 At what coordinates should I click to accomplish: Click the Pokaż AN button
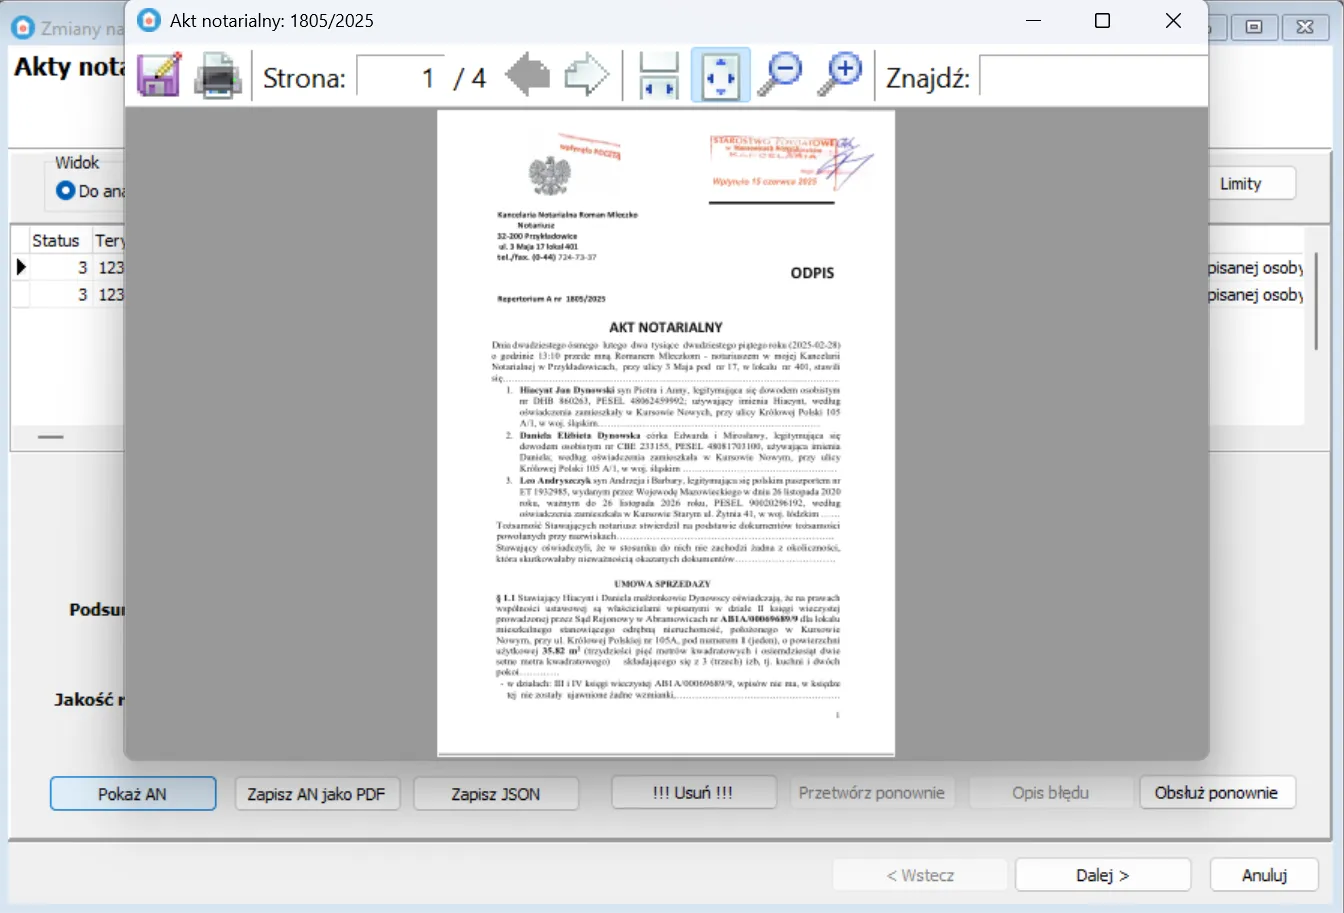pos(133,792)
